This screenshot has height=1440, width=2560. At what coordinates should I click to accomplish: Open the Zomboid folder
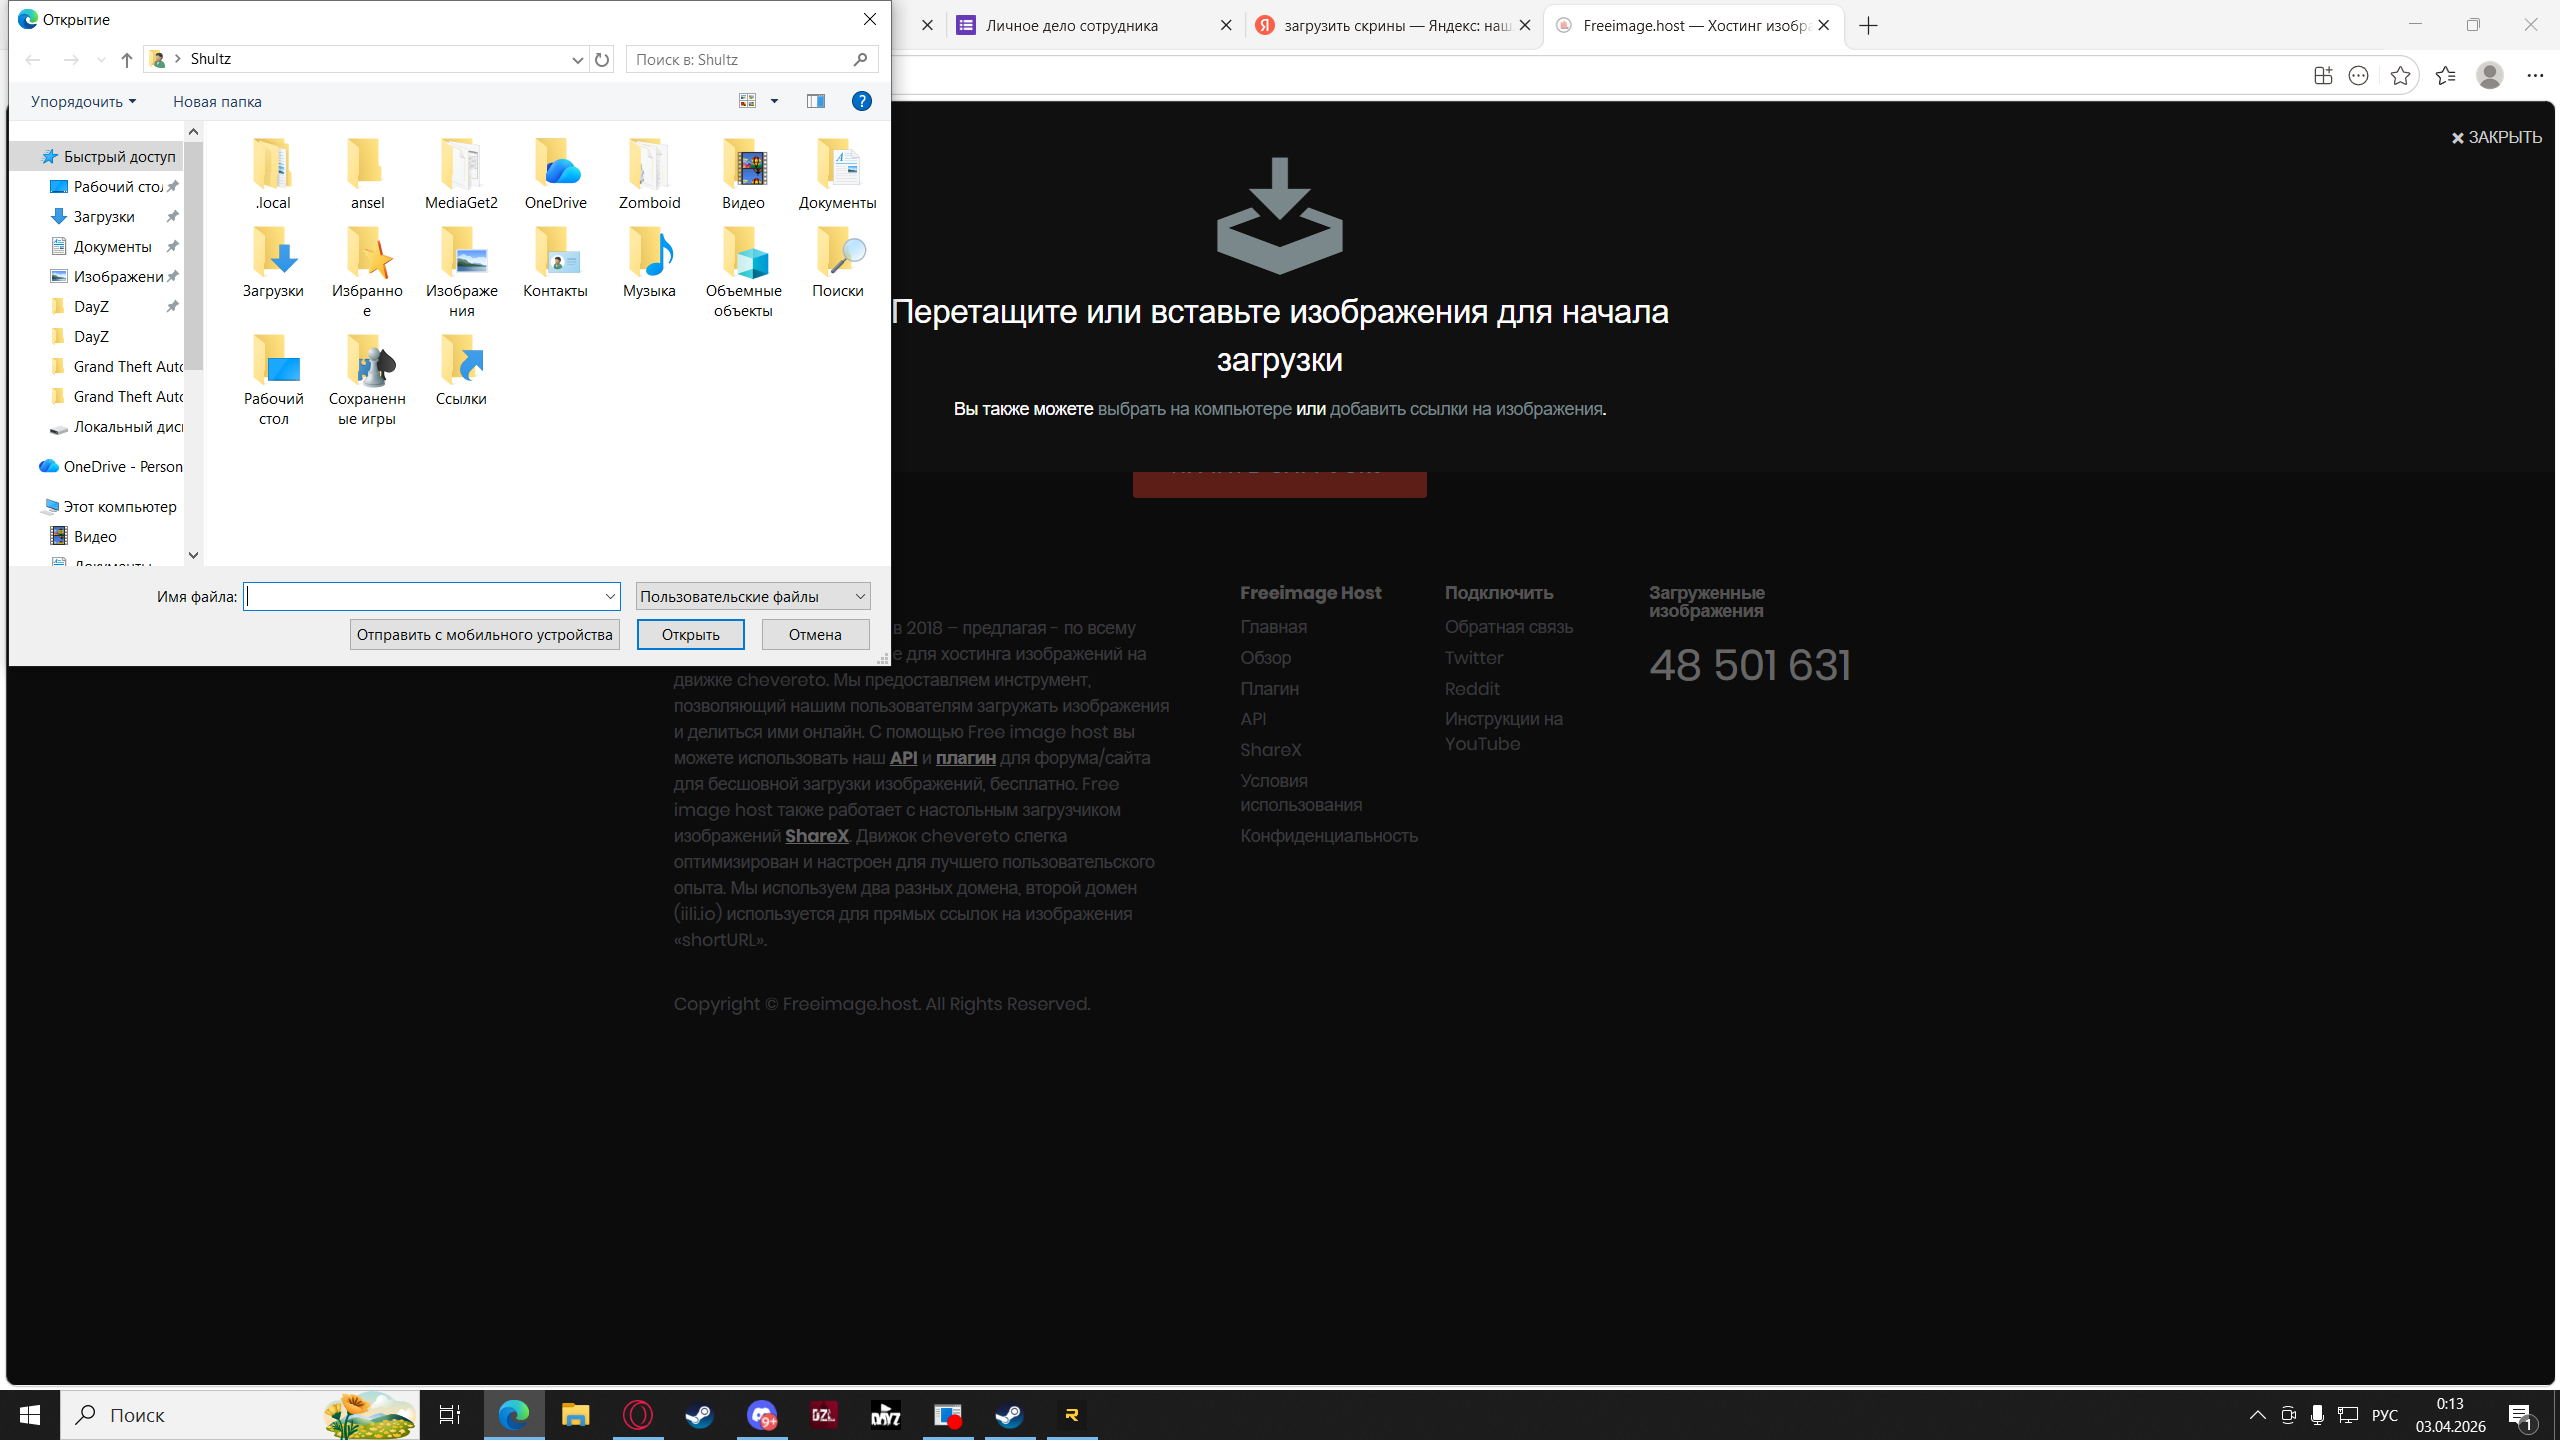[649, 174]
